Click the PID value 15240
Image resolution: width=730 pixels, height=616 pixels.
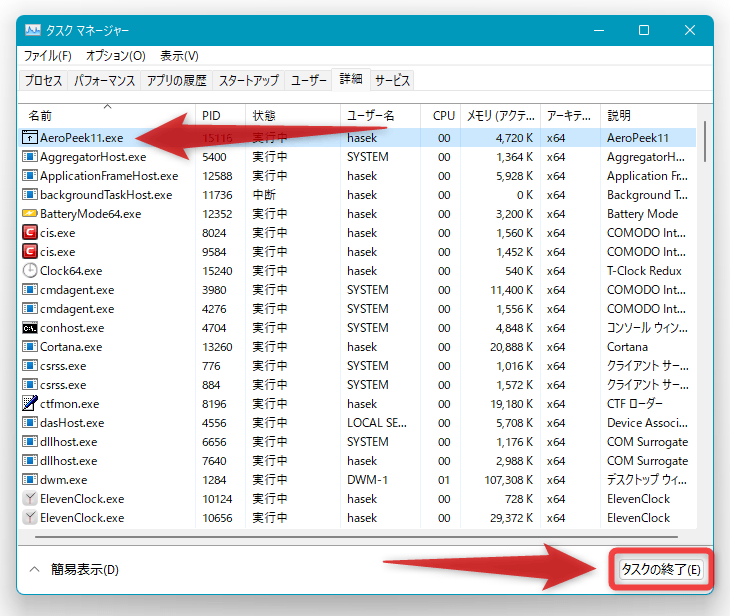(x=217, y=271)
